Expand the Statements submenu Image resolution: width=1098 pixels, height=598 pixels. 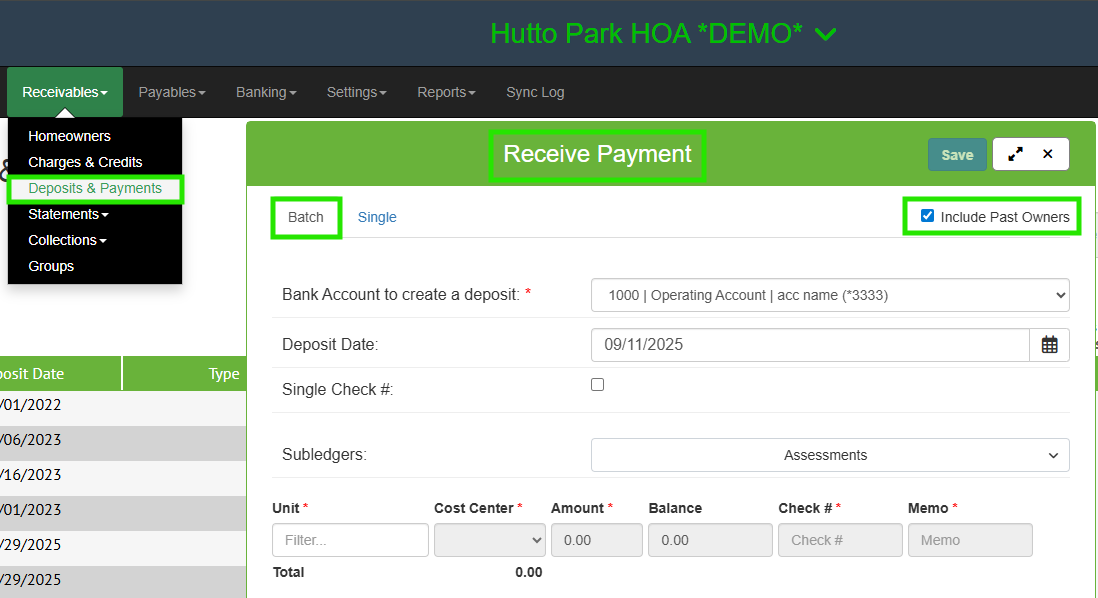(68, 214)
